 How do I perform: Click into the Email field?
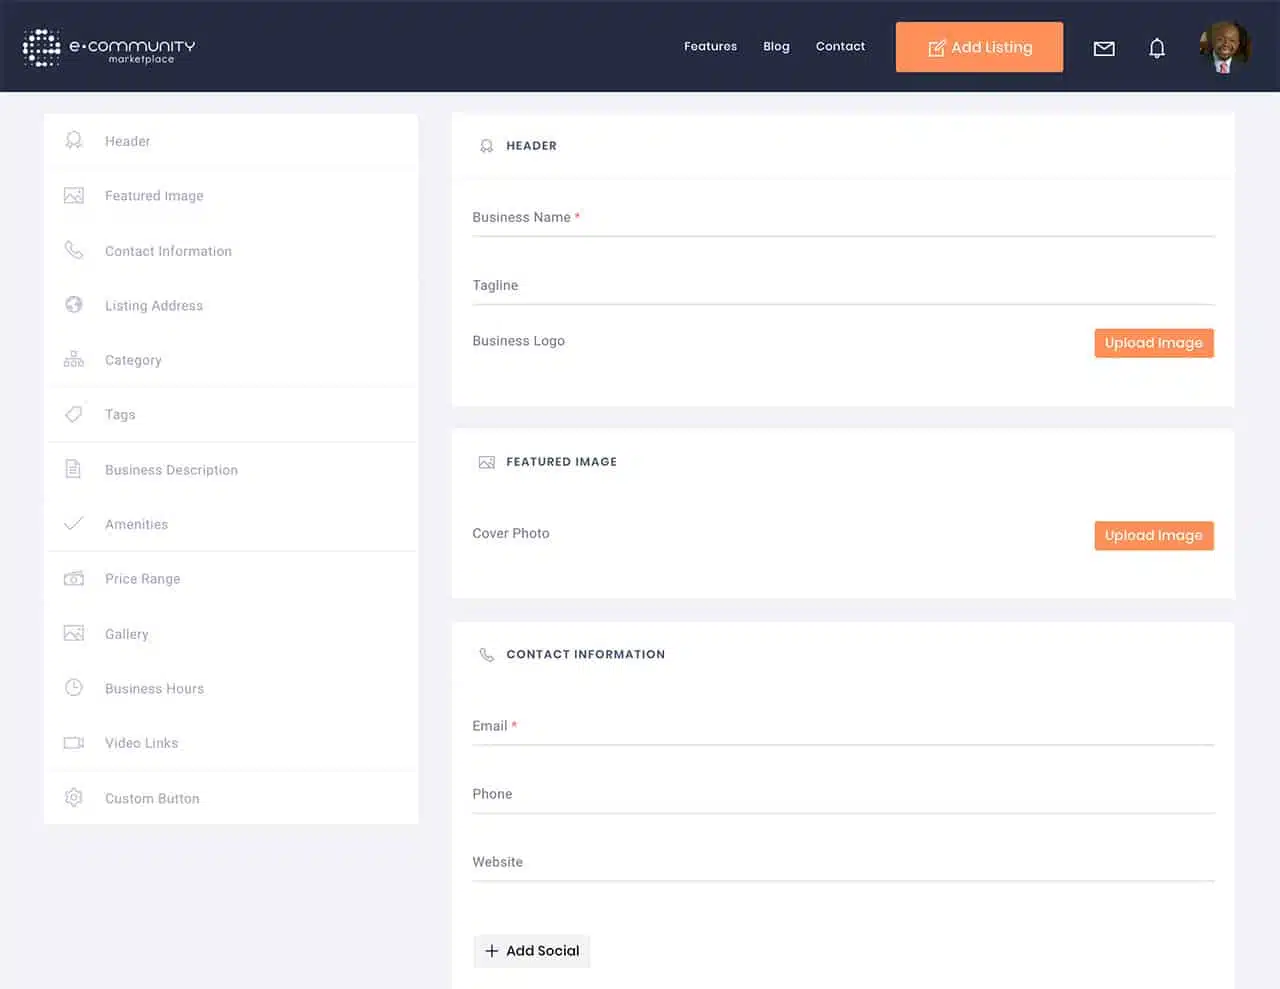click(843, 727)
